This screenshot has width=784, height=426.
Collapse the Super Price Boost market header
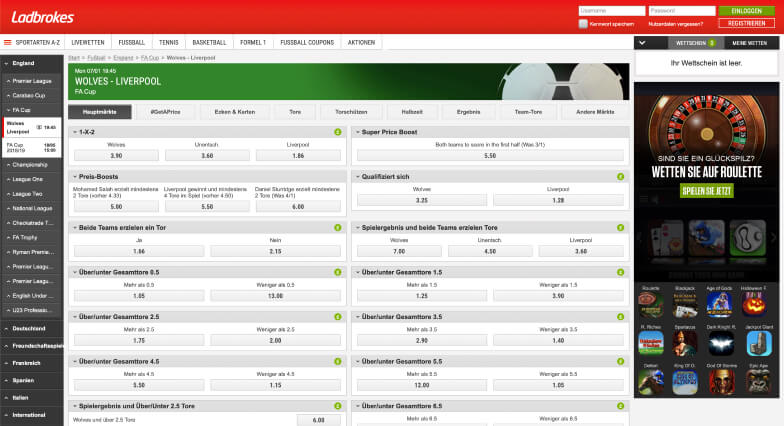point(490,132)
